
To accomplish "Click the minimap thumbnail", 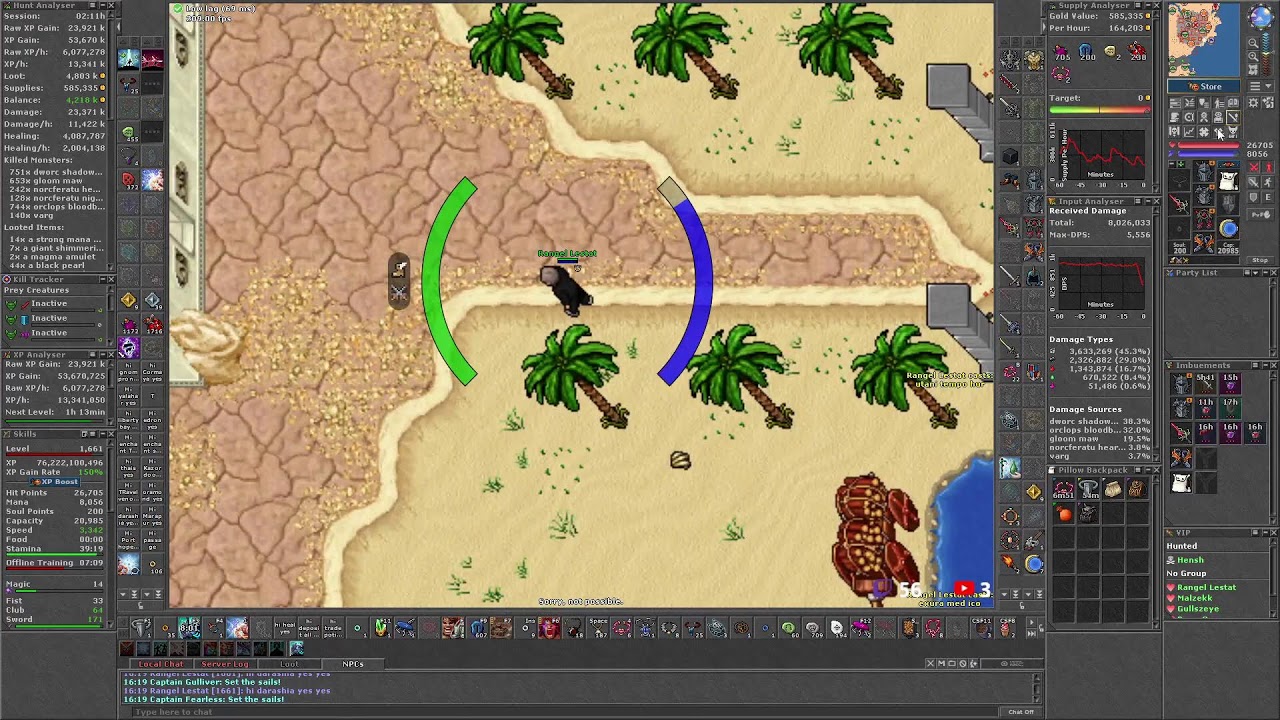I will point(1202,40).
